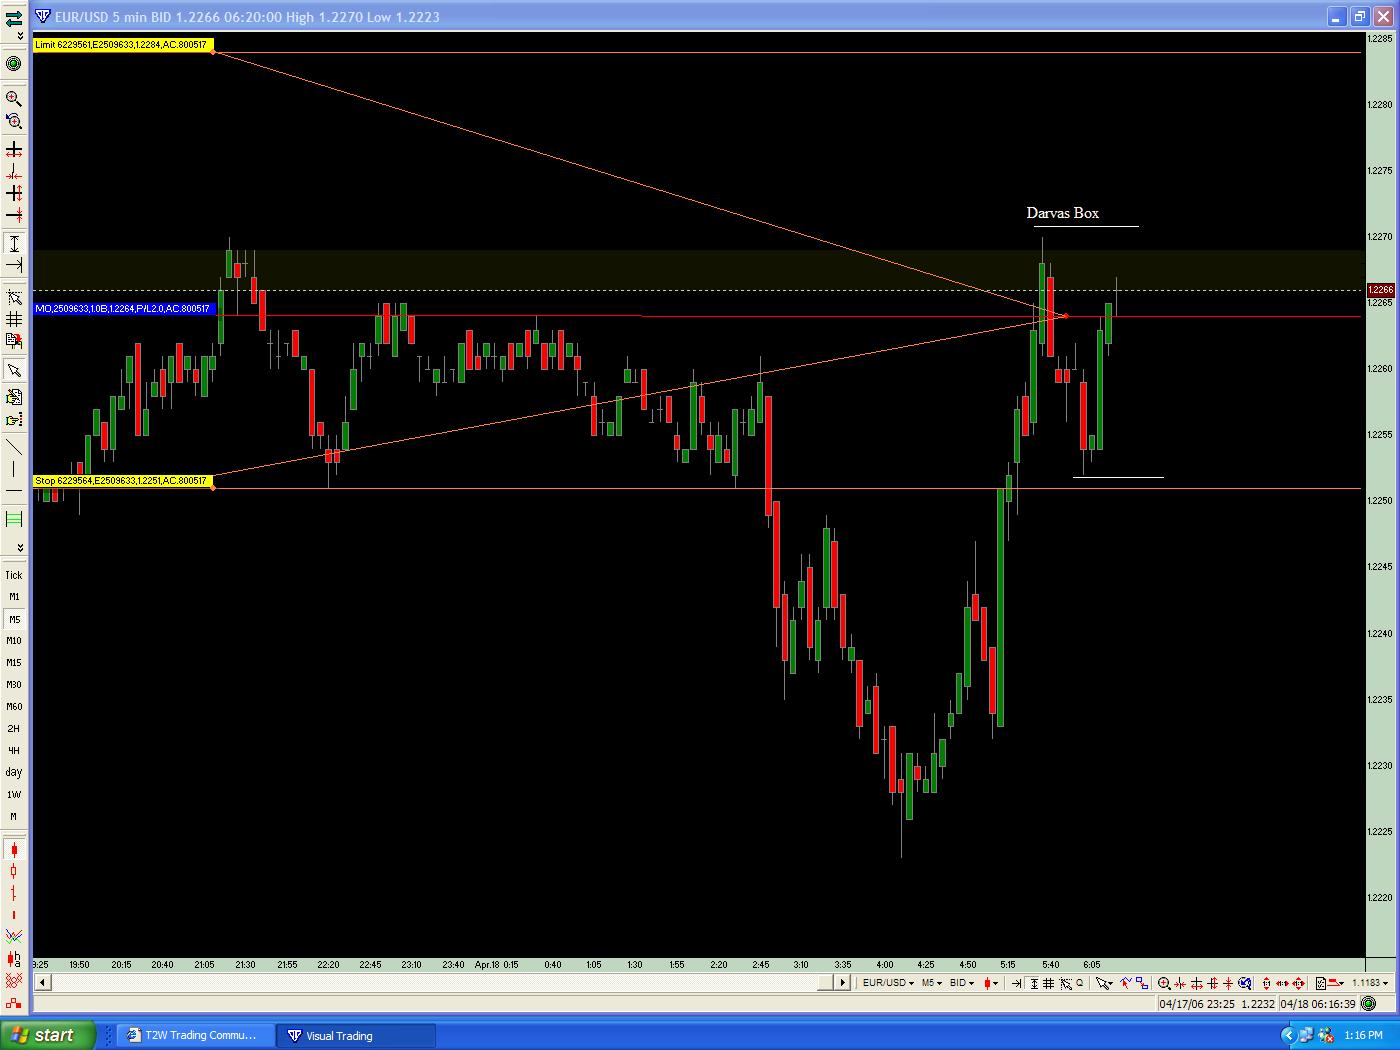Click the bottom toolbar crosshair pointer icon
The height and width of the screenshot is (1050, 1400).
tap(1065, 983)
